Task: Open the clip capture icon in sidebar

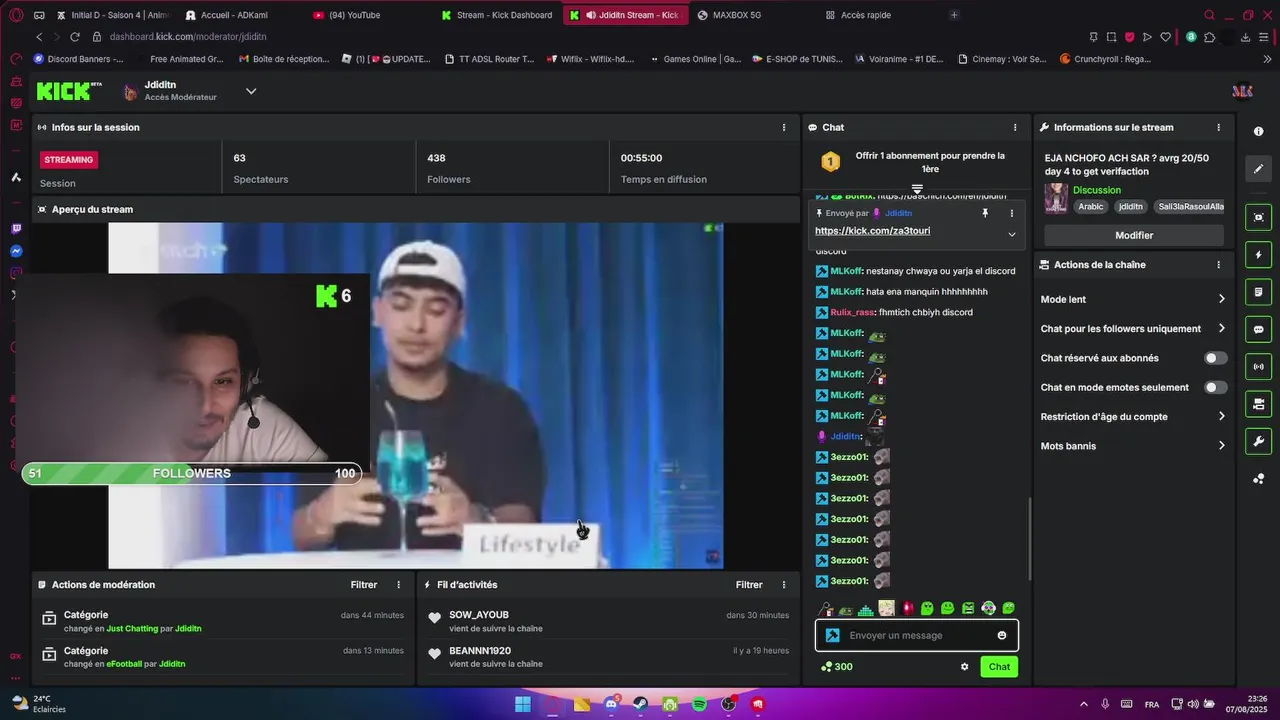Action: [1258, 218]
